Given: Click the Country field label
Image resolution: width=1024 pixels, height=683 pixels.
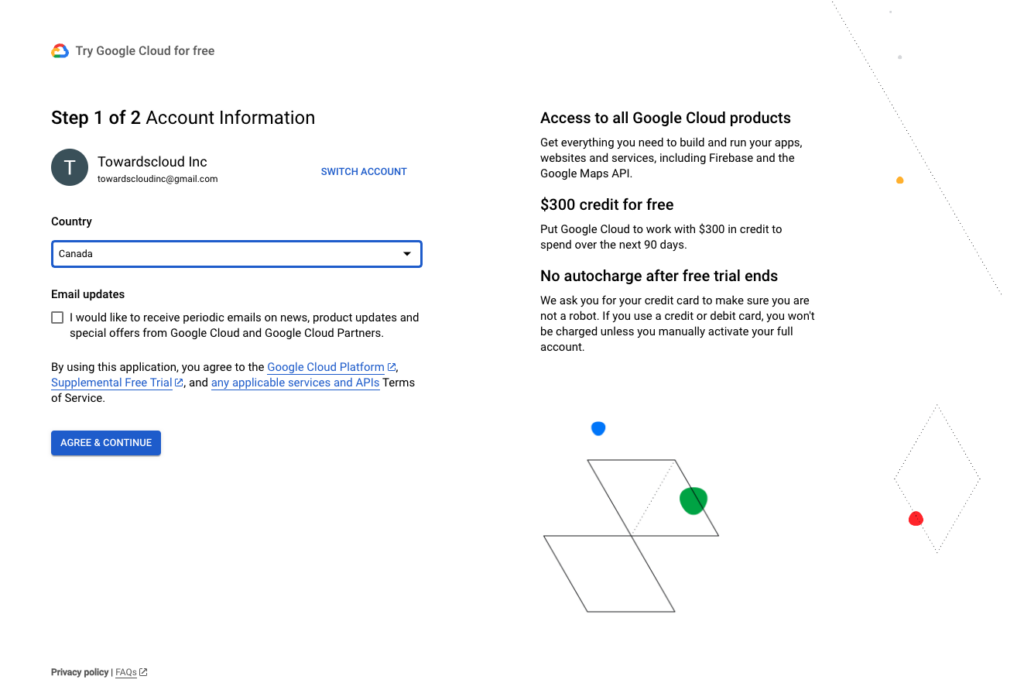Looking at the screenshot, I should (x=71, y=222).
